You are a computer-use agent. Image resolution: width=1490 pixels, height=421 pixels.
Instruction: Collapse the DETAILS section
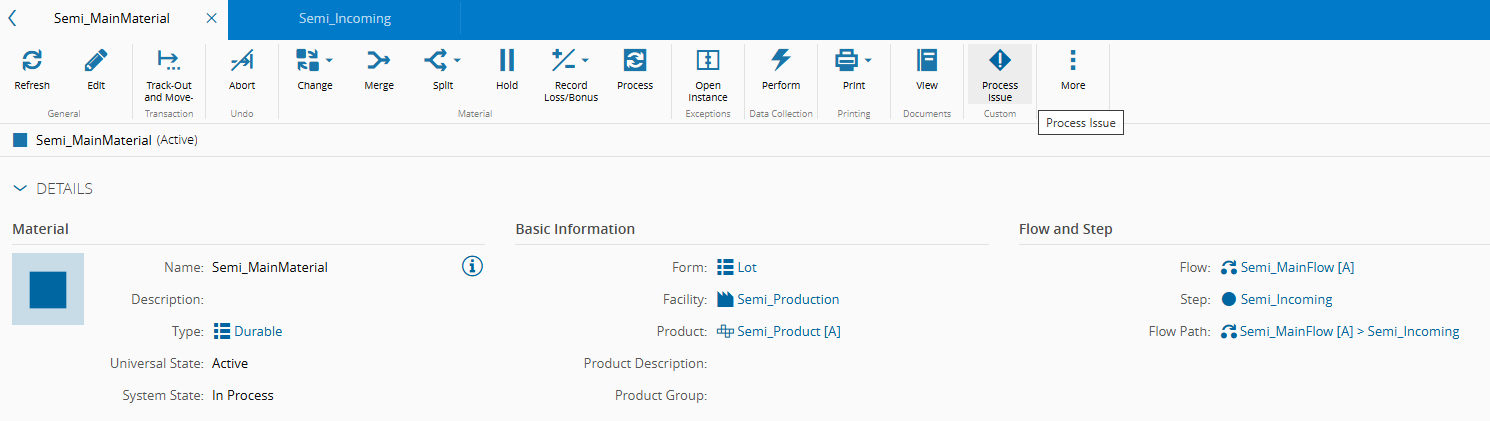click(20, 188)
